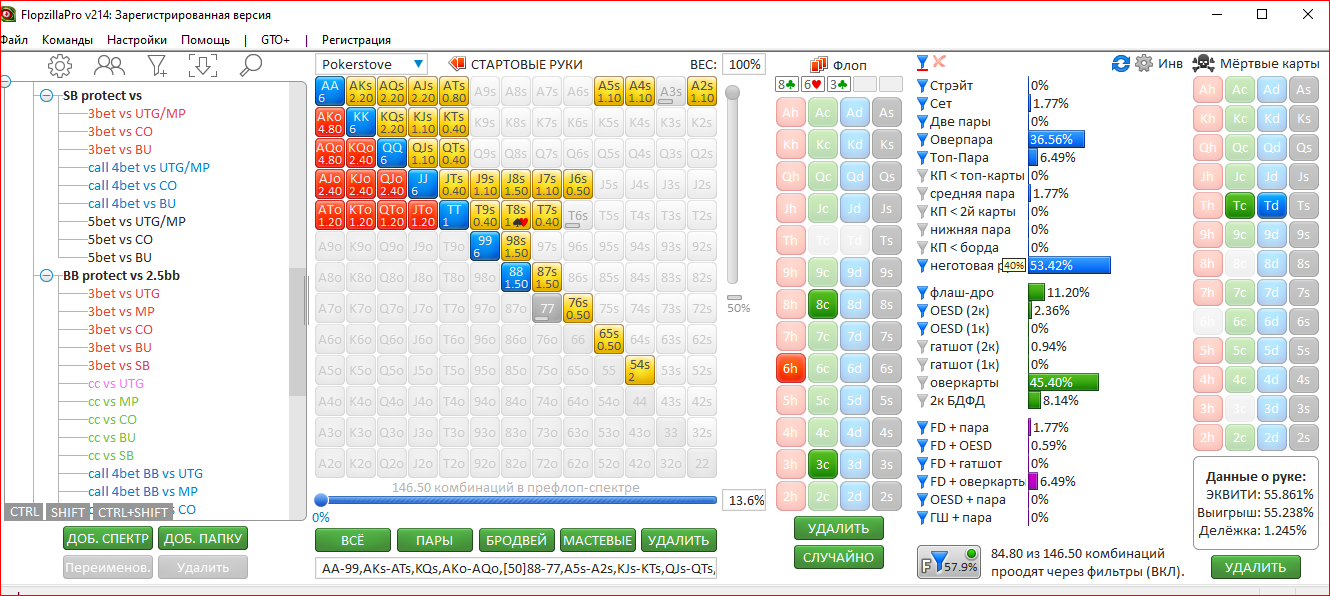
Task: Click the AA cell in hand matrix
Action: [330, 91]
